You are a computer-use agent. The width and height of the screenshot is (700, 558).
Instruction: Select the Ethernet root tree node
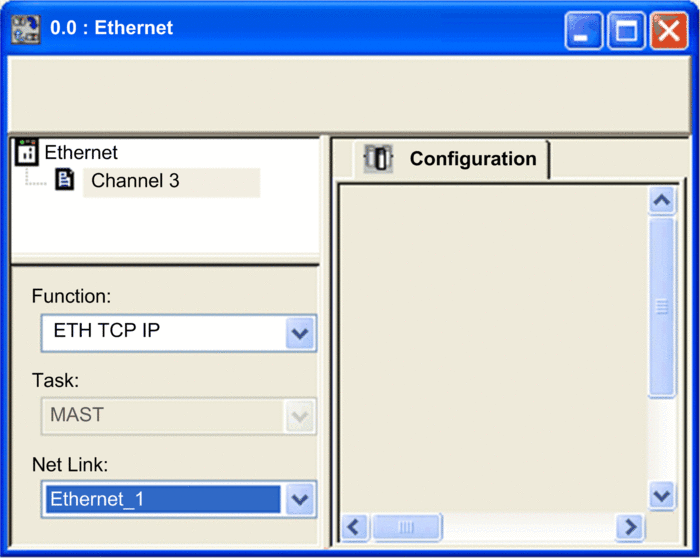tap(81, 153)
